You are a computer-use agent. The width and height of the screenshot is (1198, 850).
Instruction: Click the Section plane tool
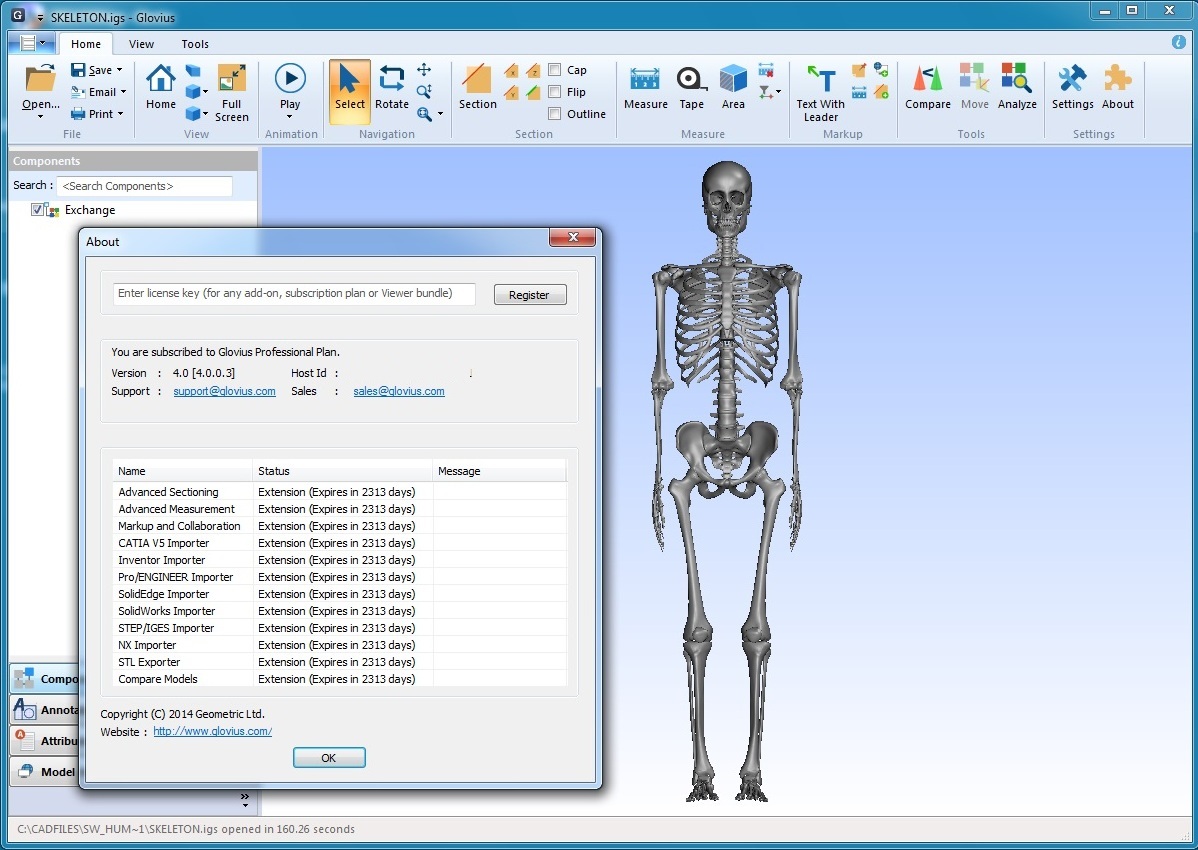click(478, 87)
